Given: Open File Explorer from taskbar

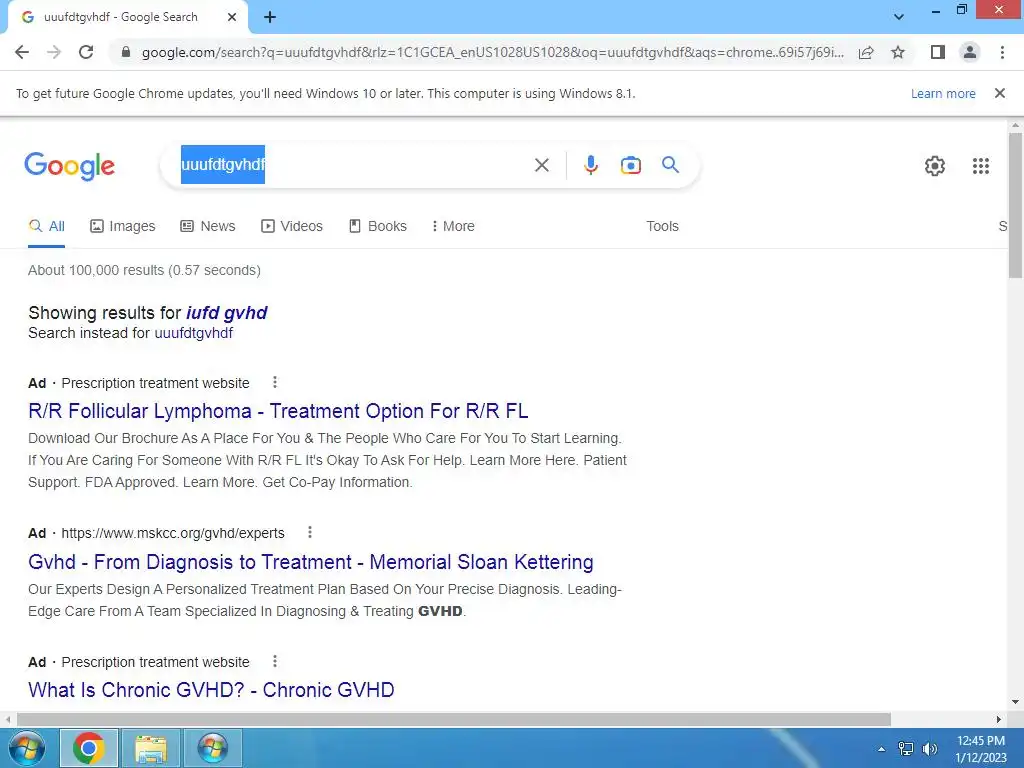Looking at the screenshot, I should coord(151,748).
